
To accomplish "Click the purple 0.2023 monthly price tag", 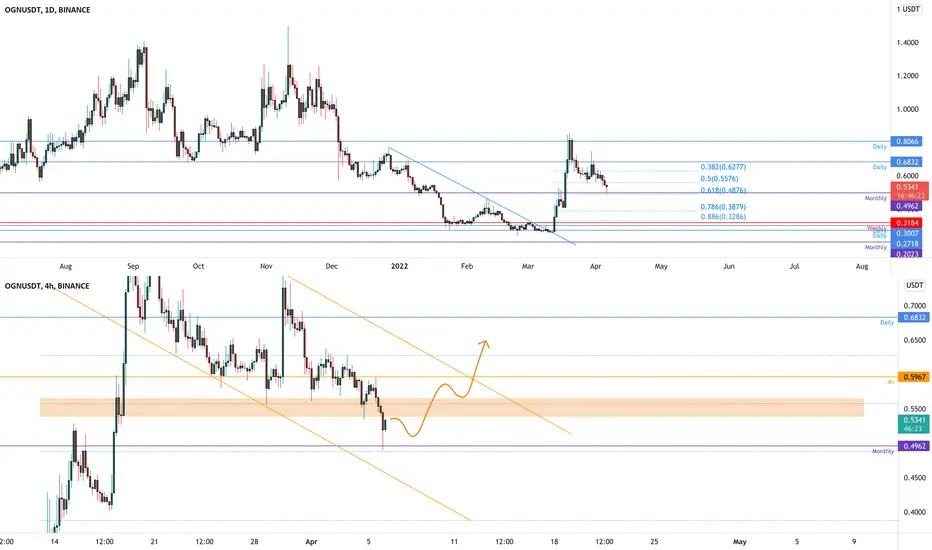I will point(906,254).
